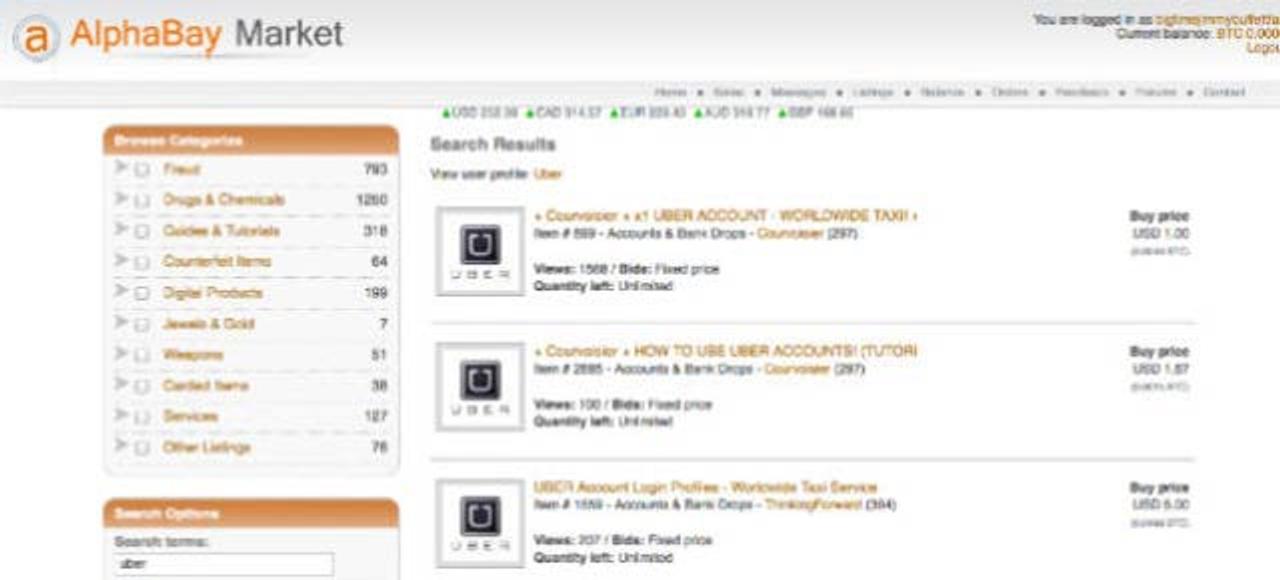Expand the Guides & Tutorials category
The width and height of the screenshot is (1280, 580).
pos(119,231)
